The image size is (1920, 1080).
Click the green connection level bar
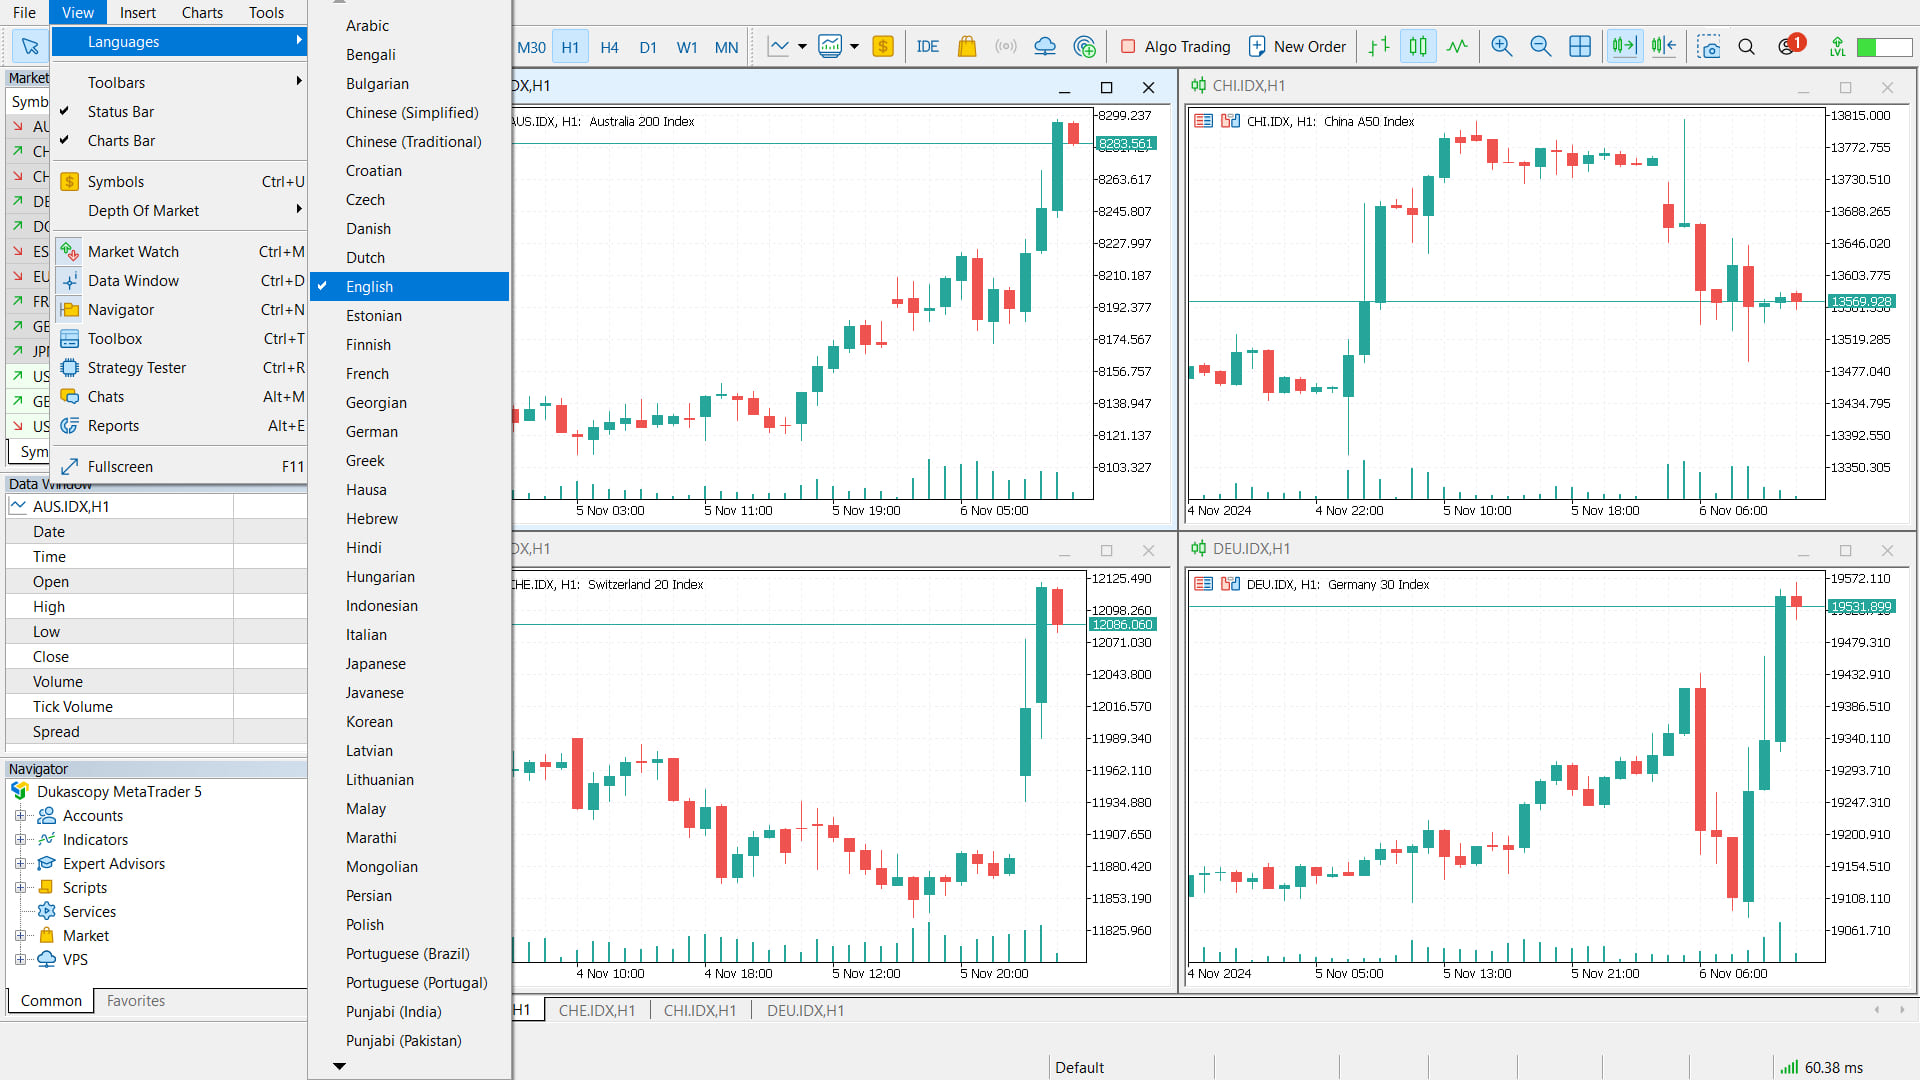click(x=1884, y=47)
